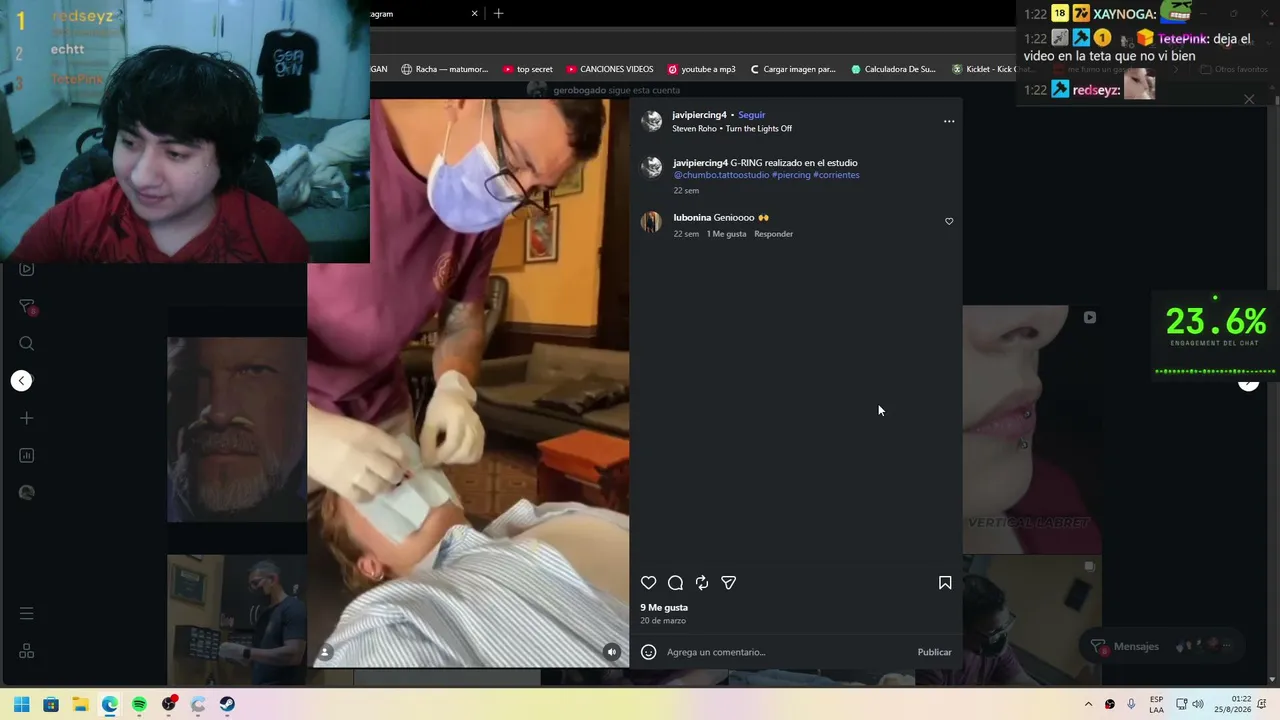Open the hamburger 'More' menu in the sidebar
This screenshot has height=720, width=1280.
click(x=27, y=613)
